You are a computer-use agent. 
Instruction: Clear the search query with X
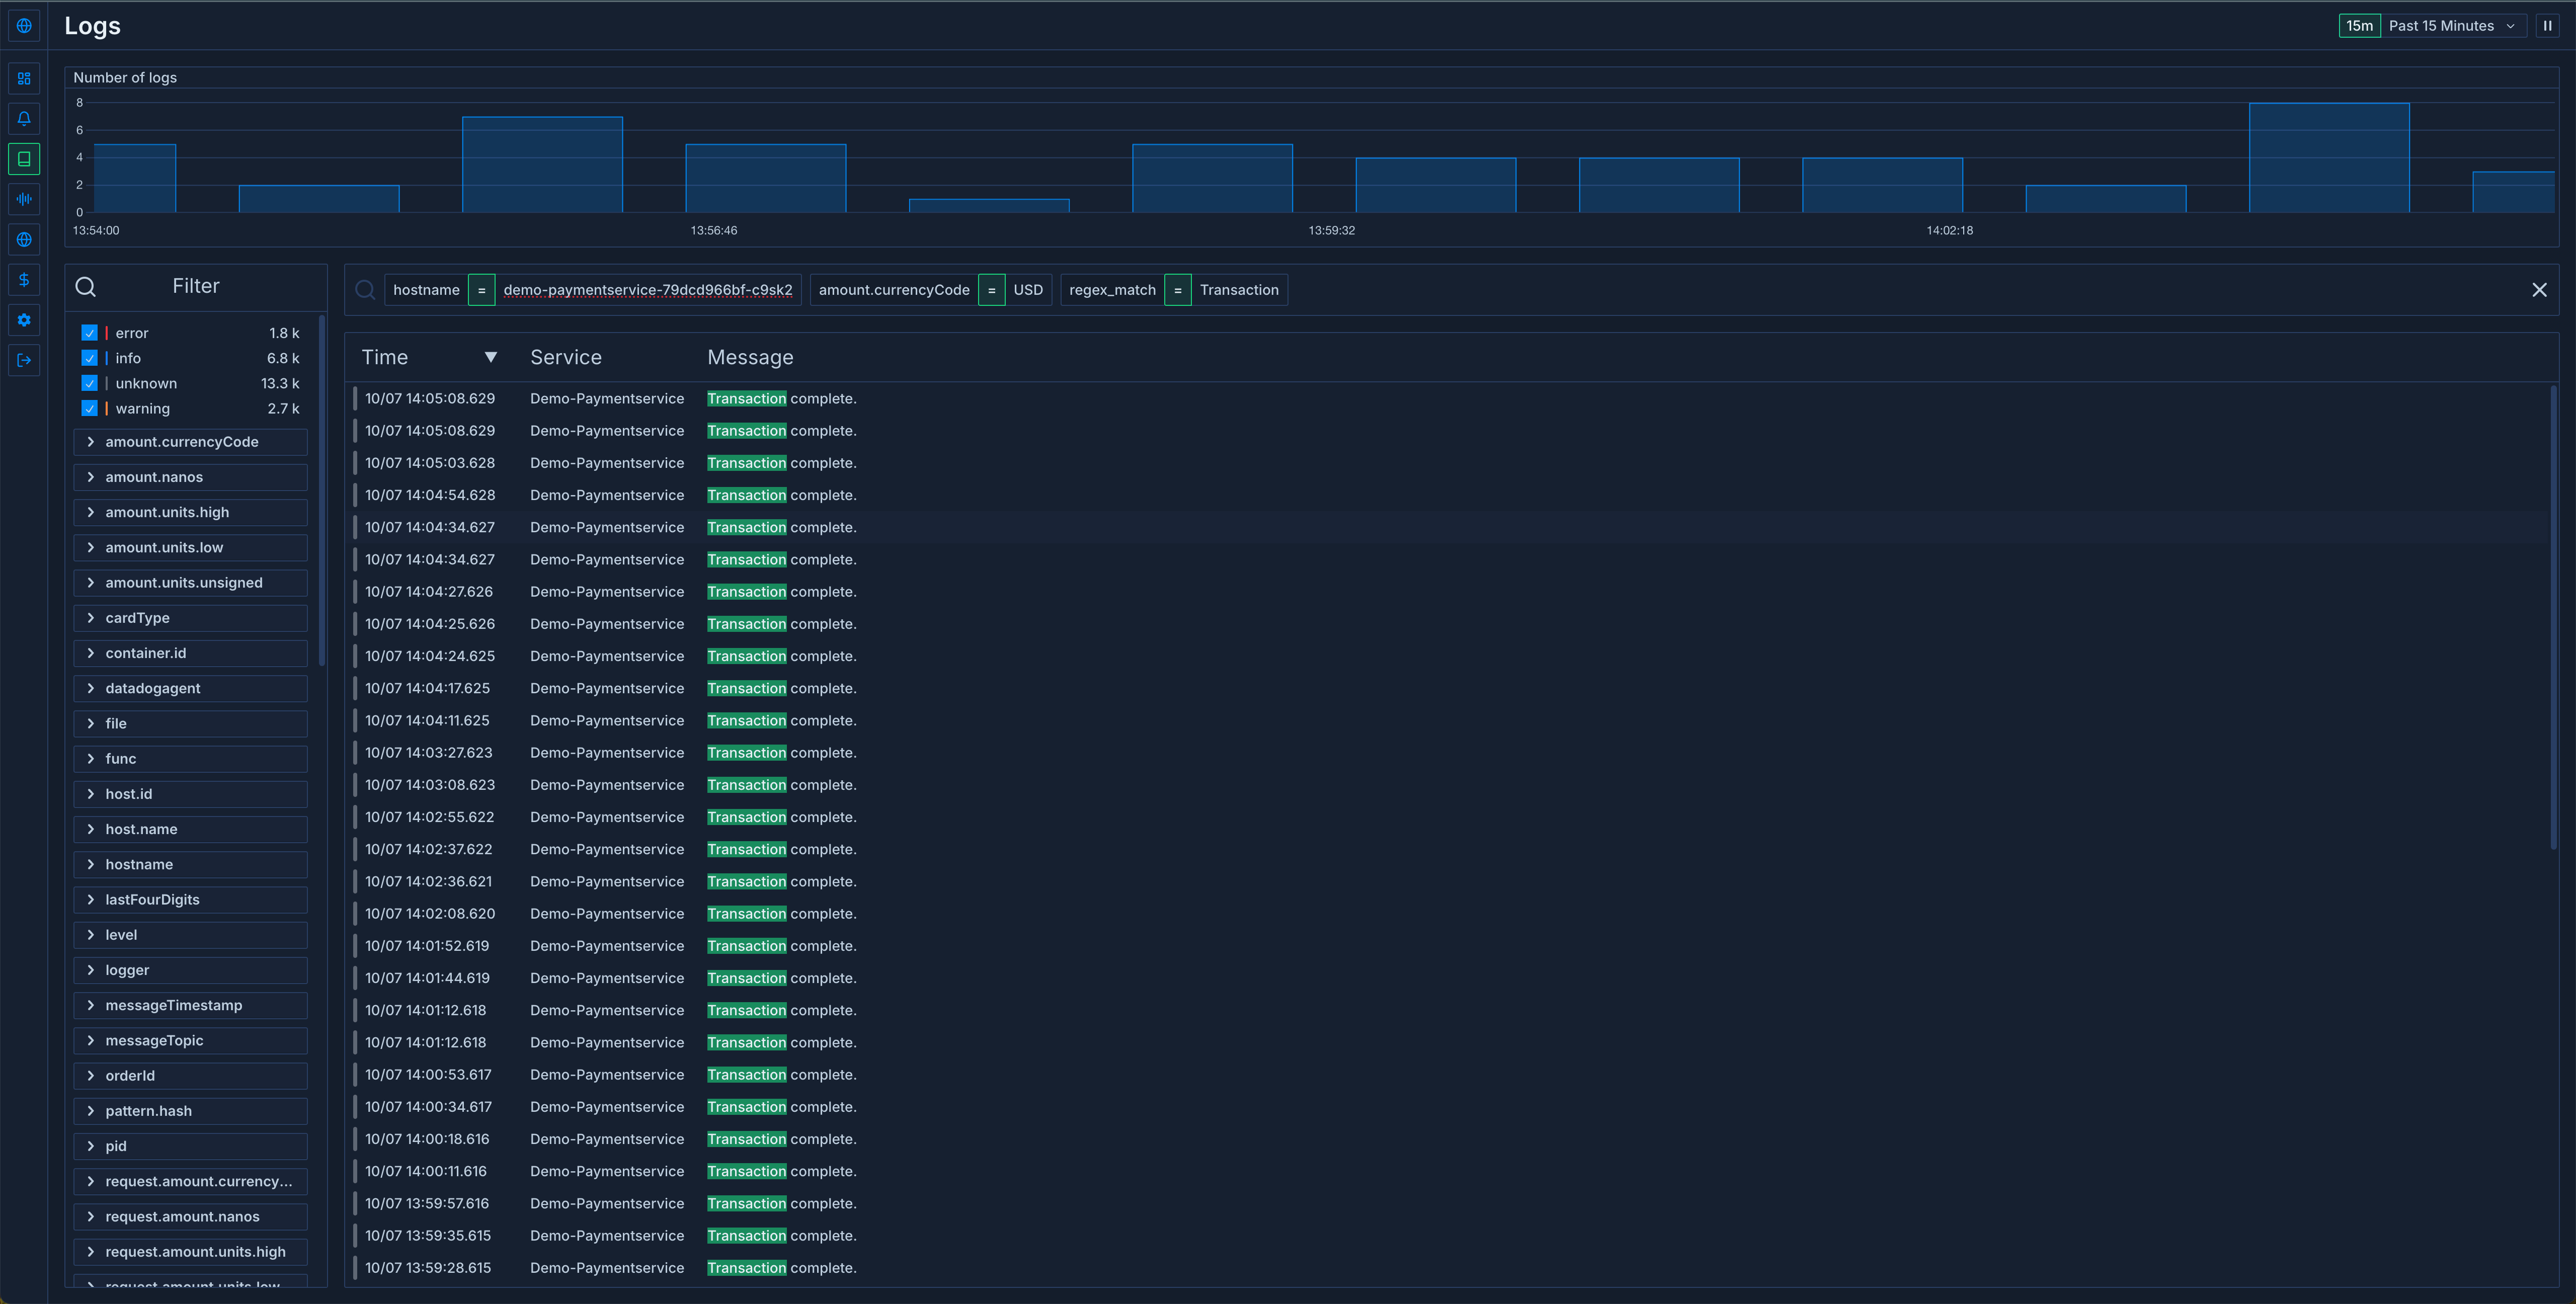pos(2539,290)
